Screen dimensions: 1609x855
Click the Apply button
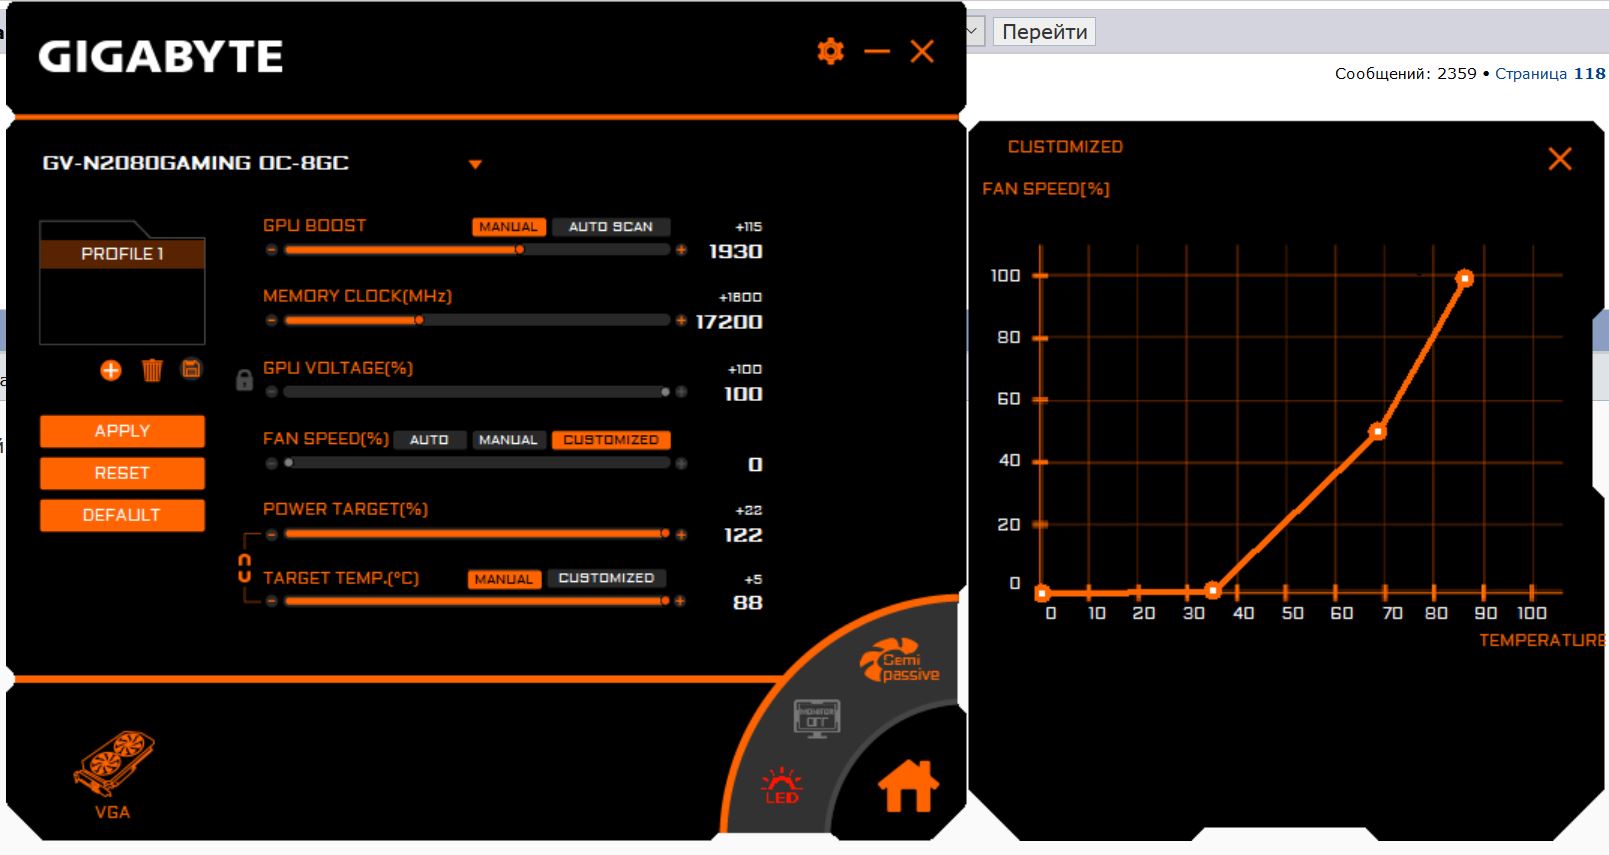[122, 431]
